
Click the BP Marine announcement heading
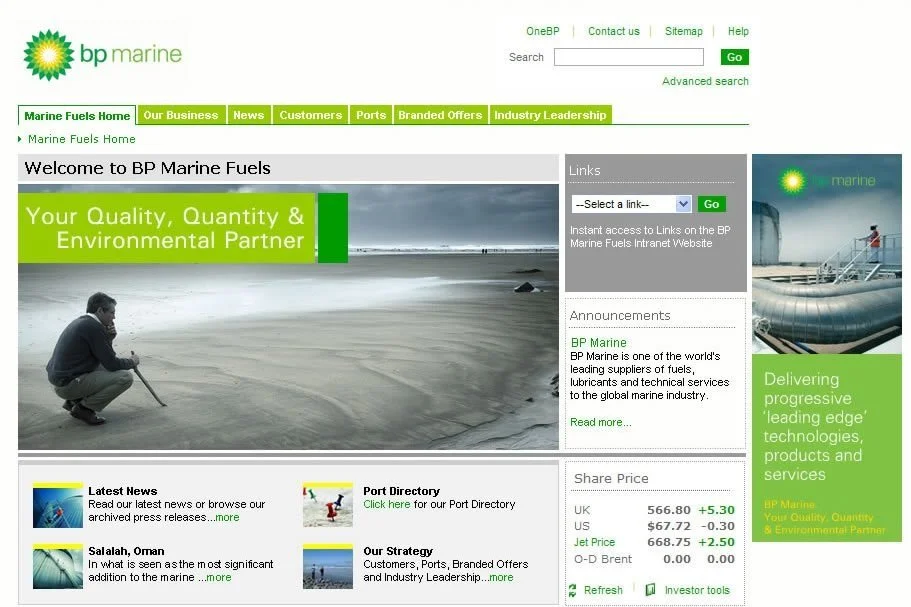(x=598, y=343)
